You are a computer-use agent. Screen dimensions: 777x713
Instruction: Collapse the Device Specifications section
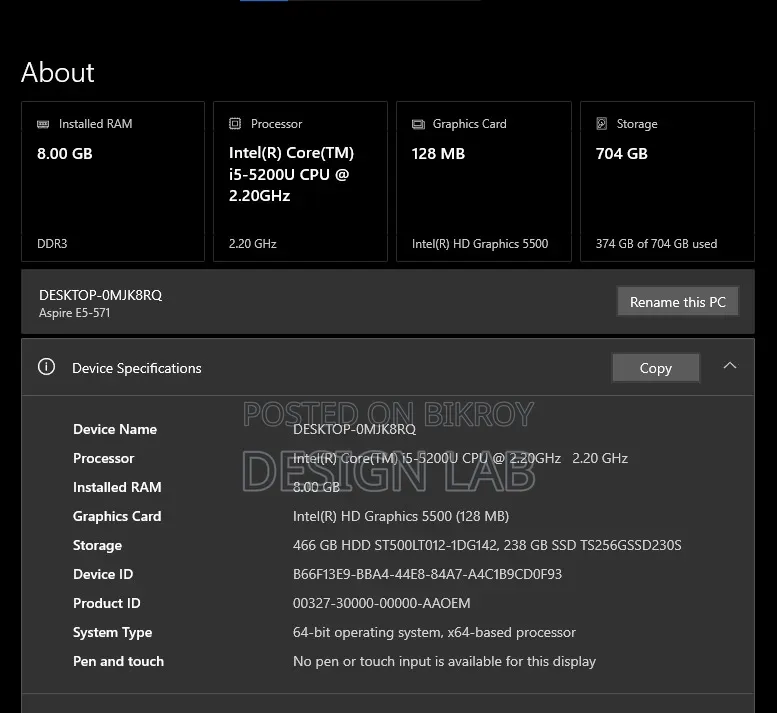729,366
